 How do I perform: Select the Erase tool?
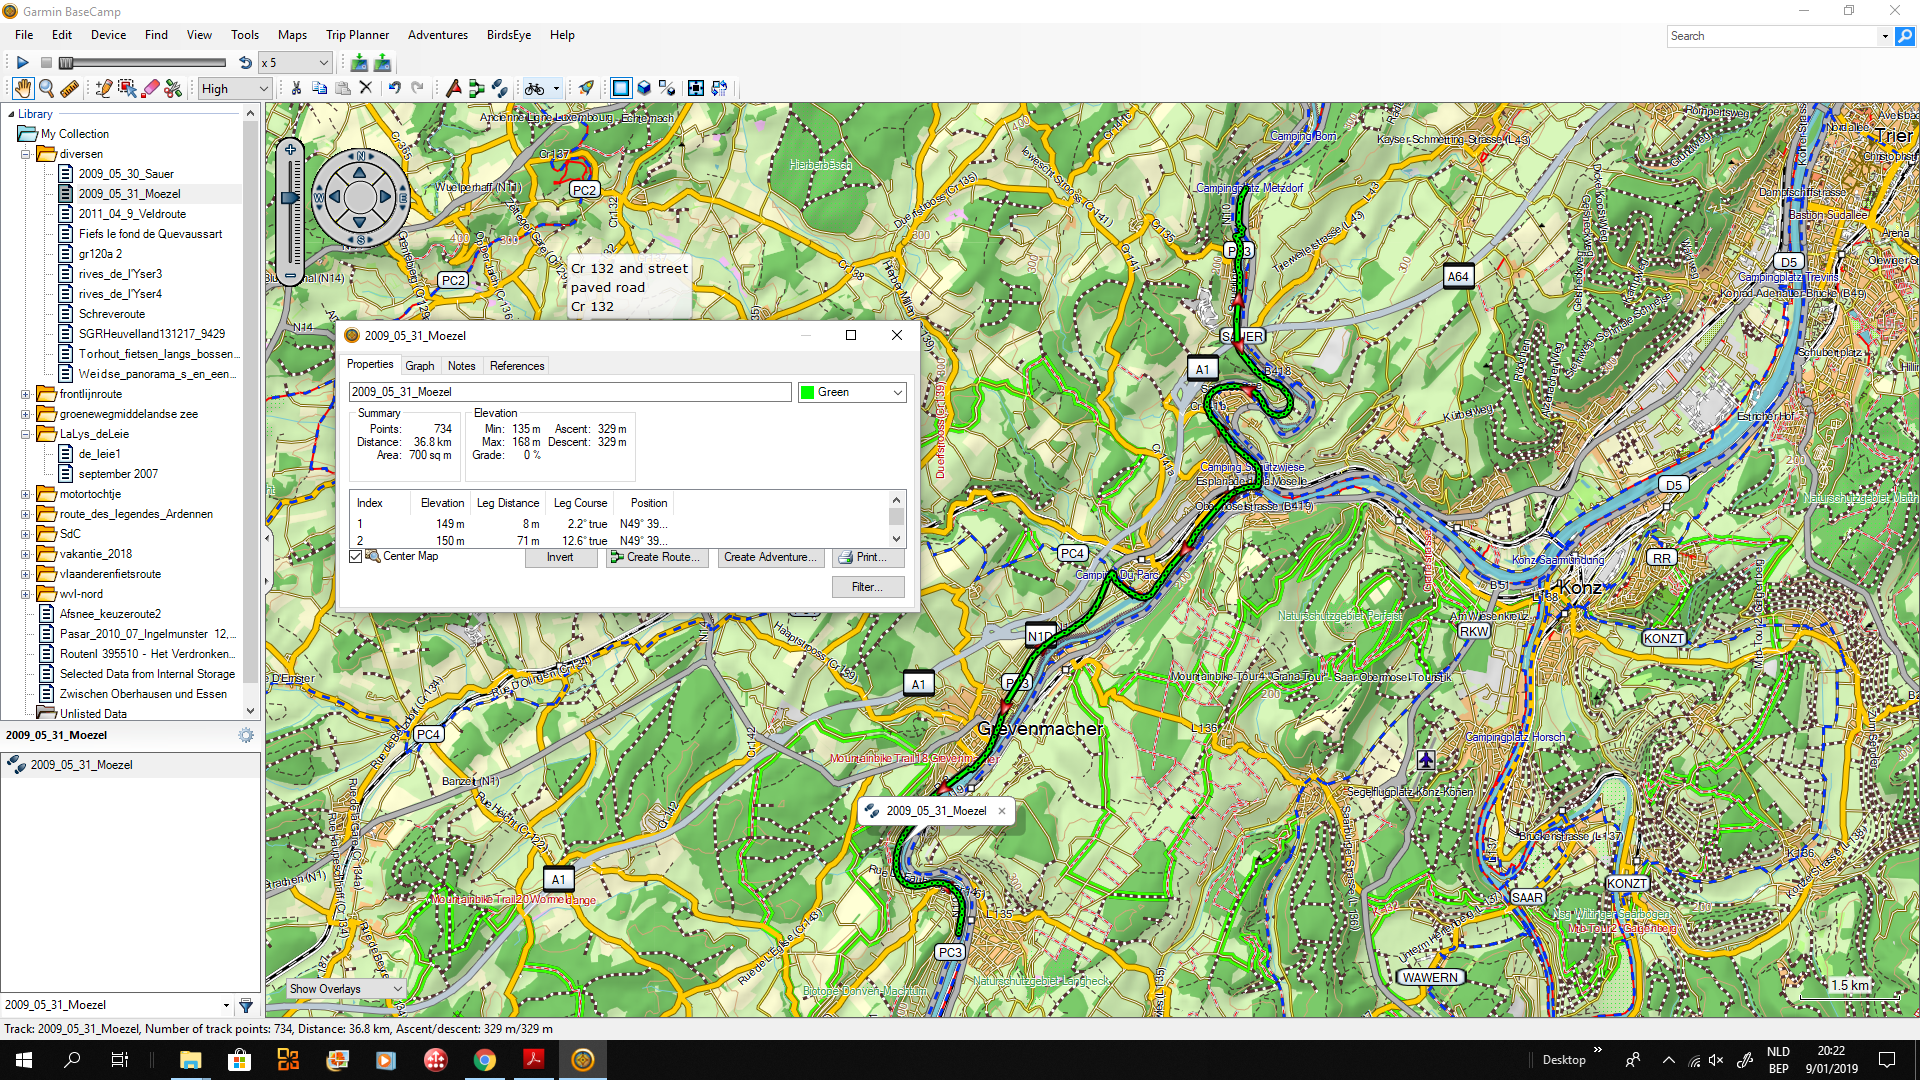click(x=150, y=88)
